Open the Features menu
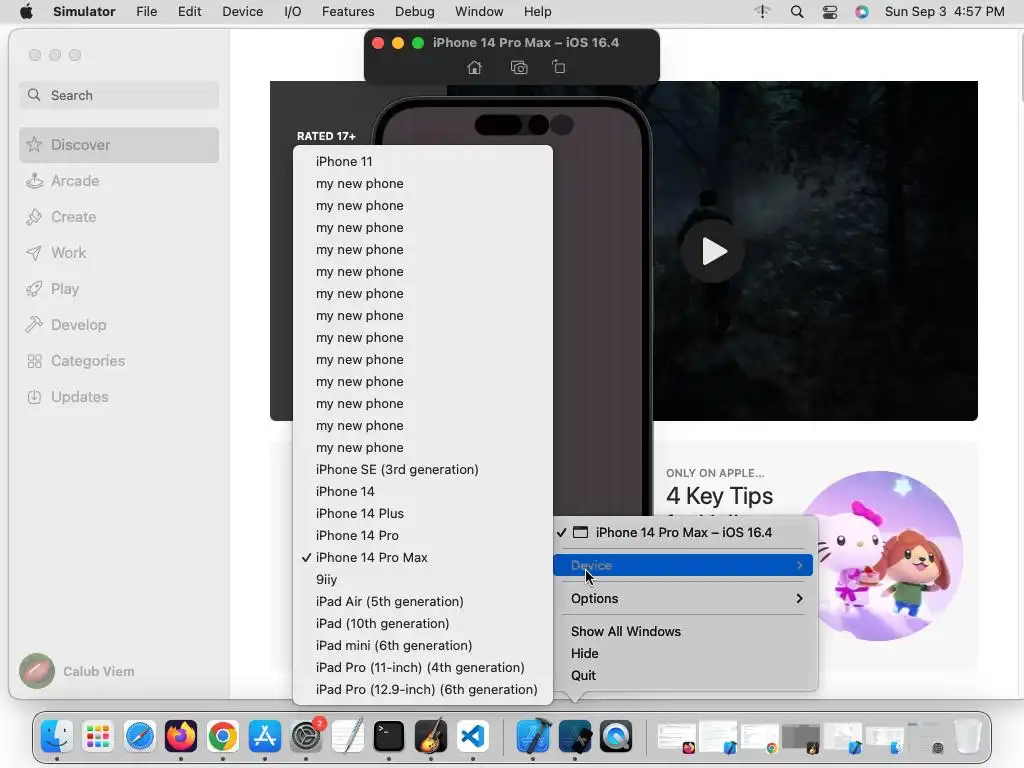This screenshot has height=768, width=1024. [x=348, y=12]
